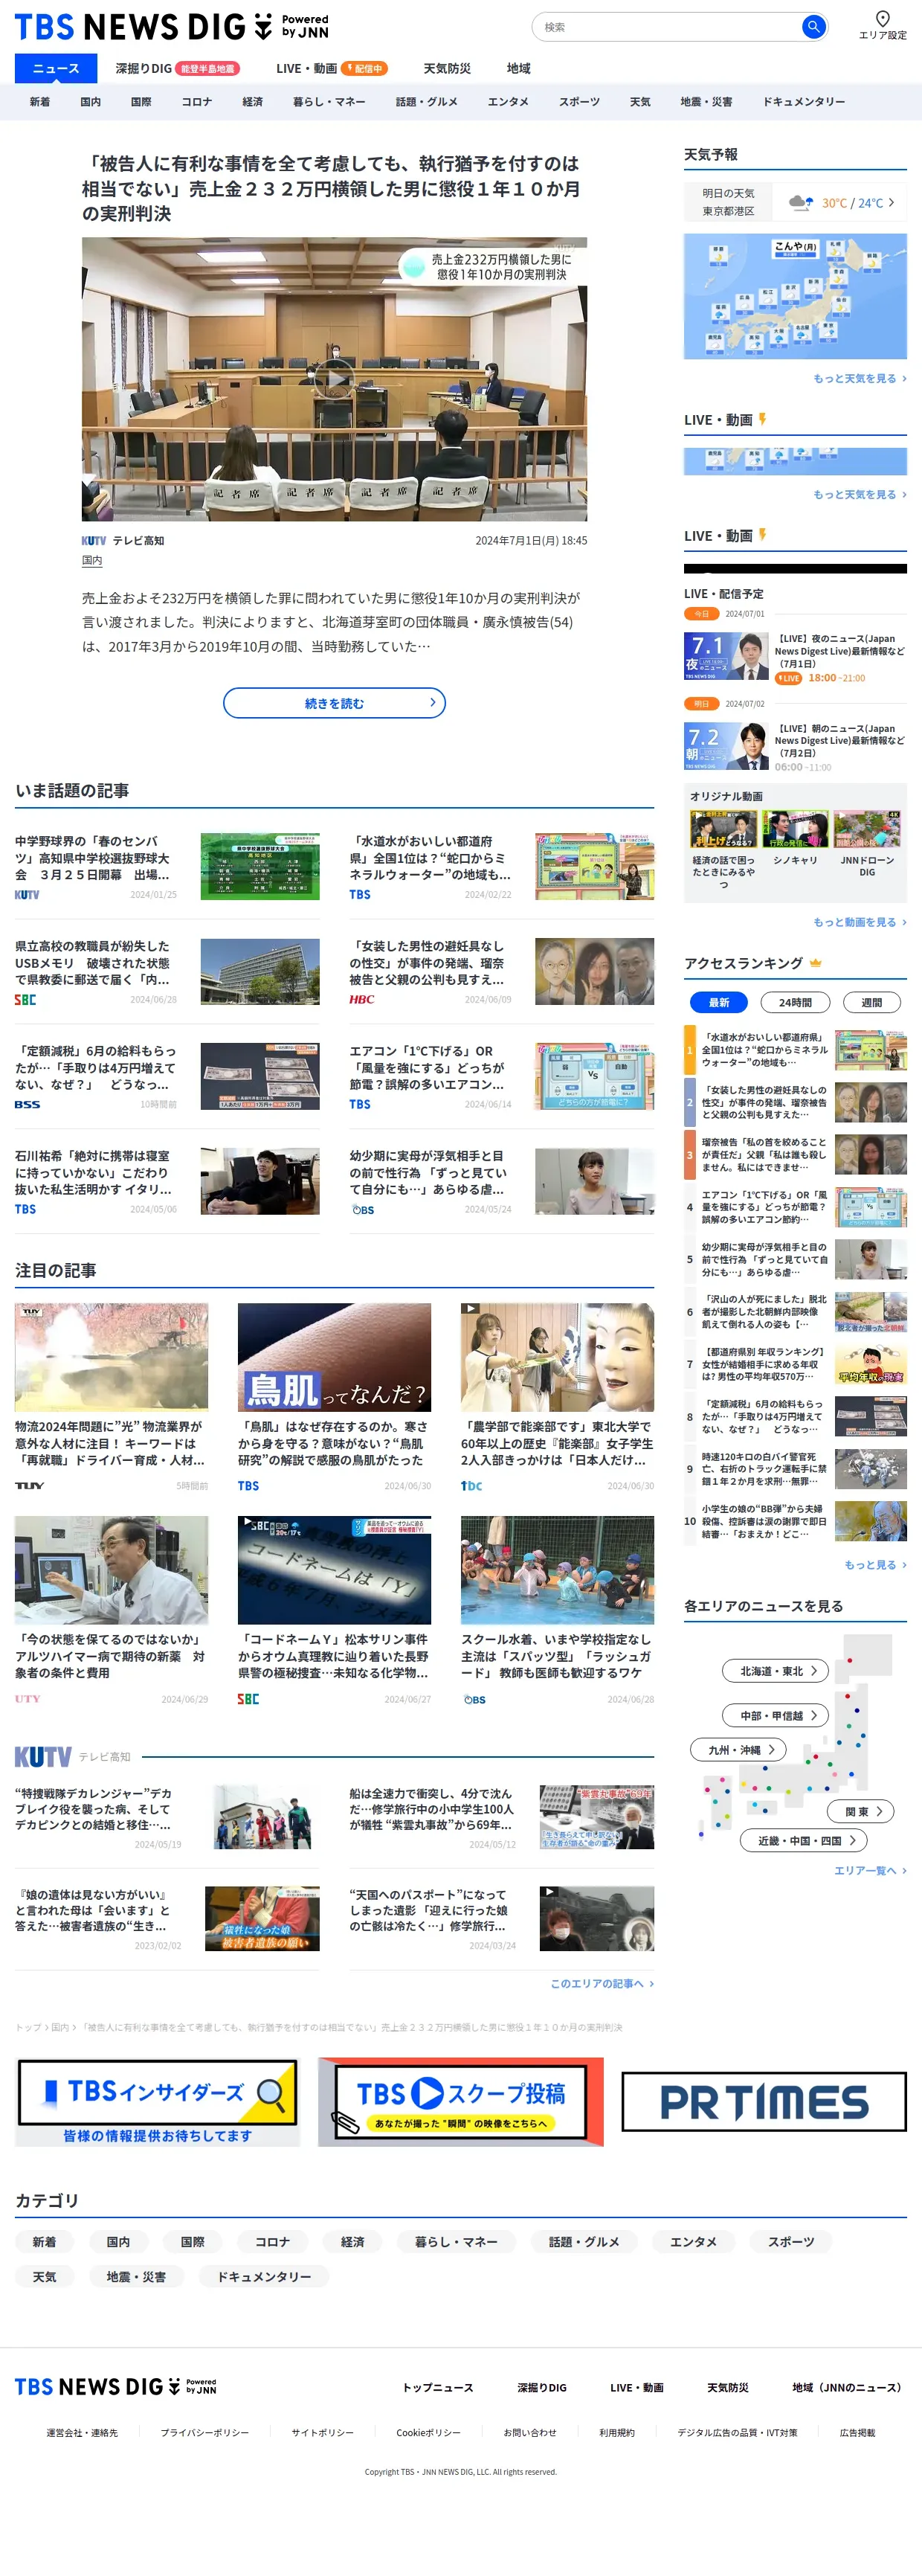Expand the 近畿・中国・四国 area button
This screenshot has width=922, height=2576.
pos(804,1840)
